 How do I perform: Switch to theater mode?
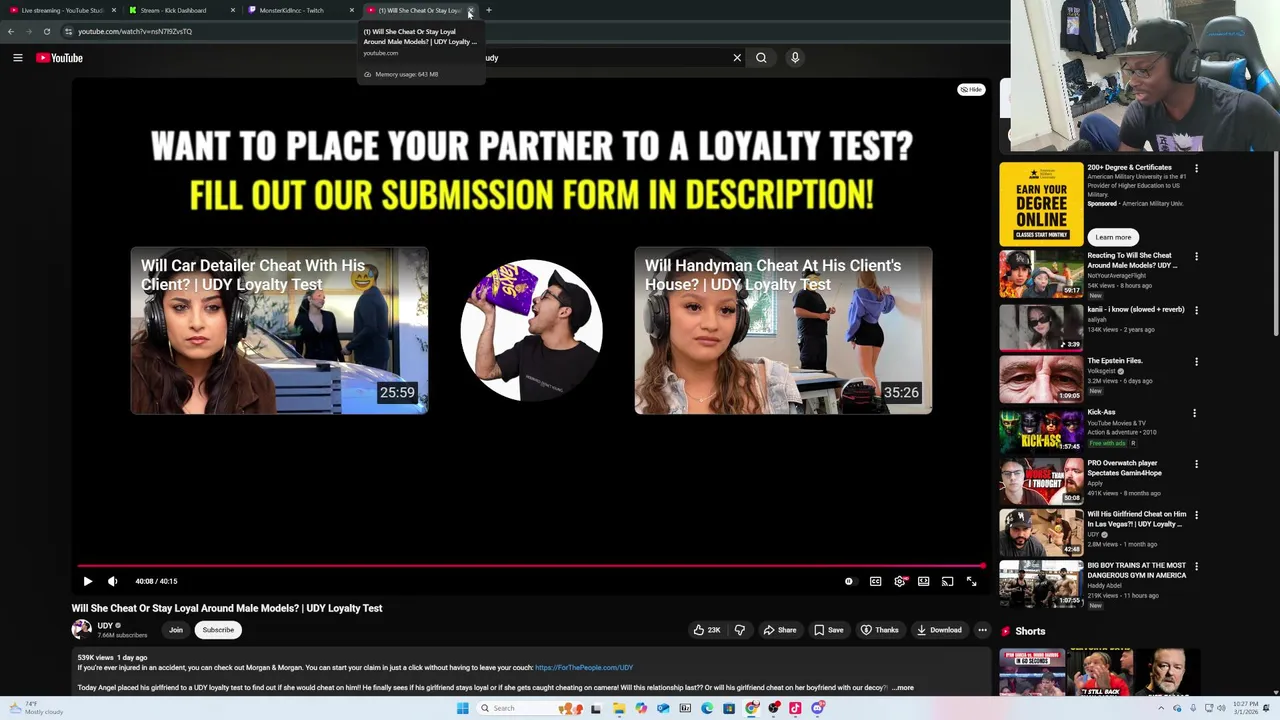pos(923,581)
